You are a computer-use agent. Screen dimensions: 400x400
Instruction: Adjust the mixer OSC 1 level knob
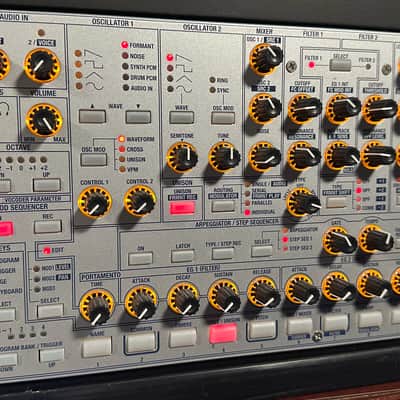tap(266, 59)
